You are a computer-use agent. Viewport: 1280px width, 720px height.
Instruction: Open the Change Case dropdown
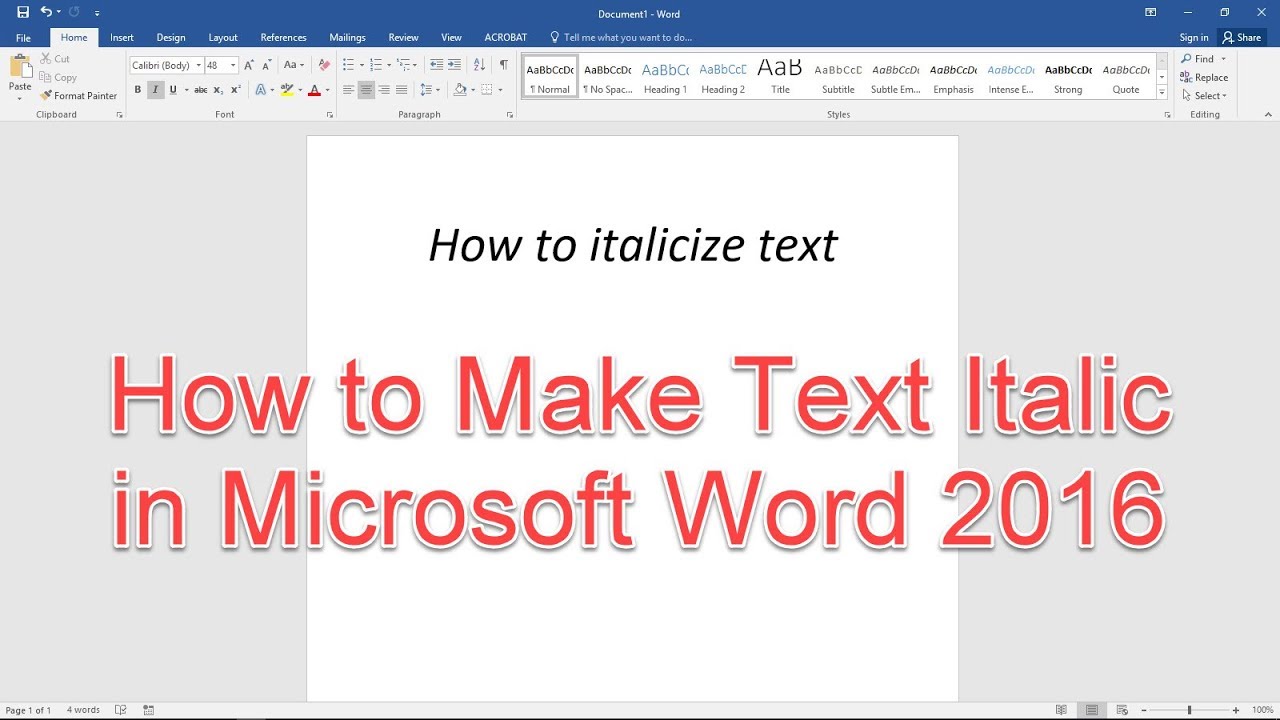click(293, 65)
